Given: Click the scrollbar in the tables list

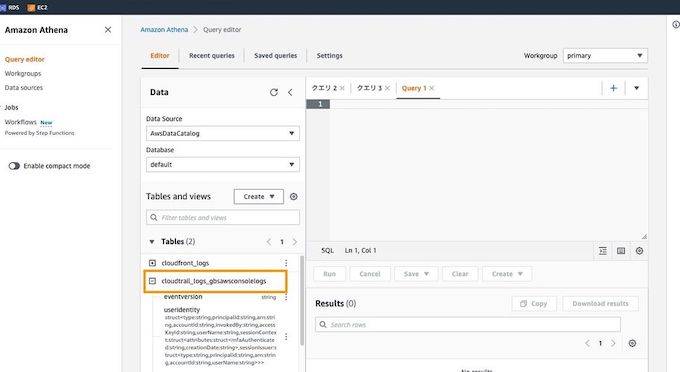Looking at the screenshot, I should [x=301, y=300].
